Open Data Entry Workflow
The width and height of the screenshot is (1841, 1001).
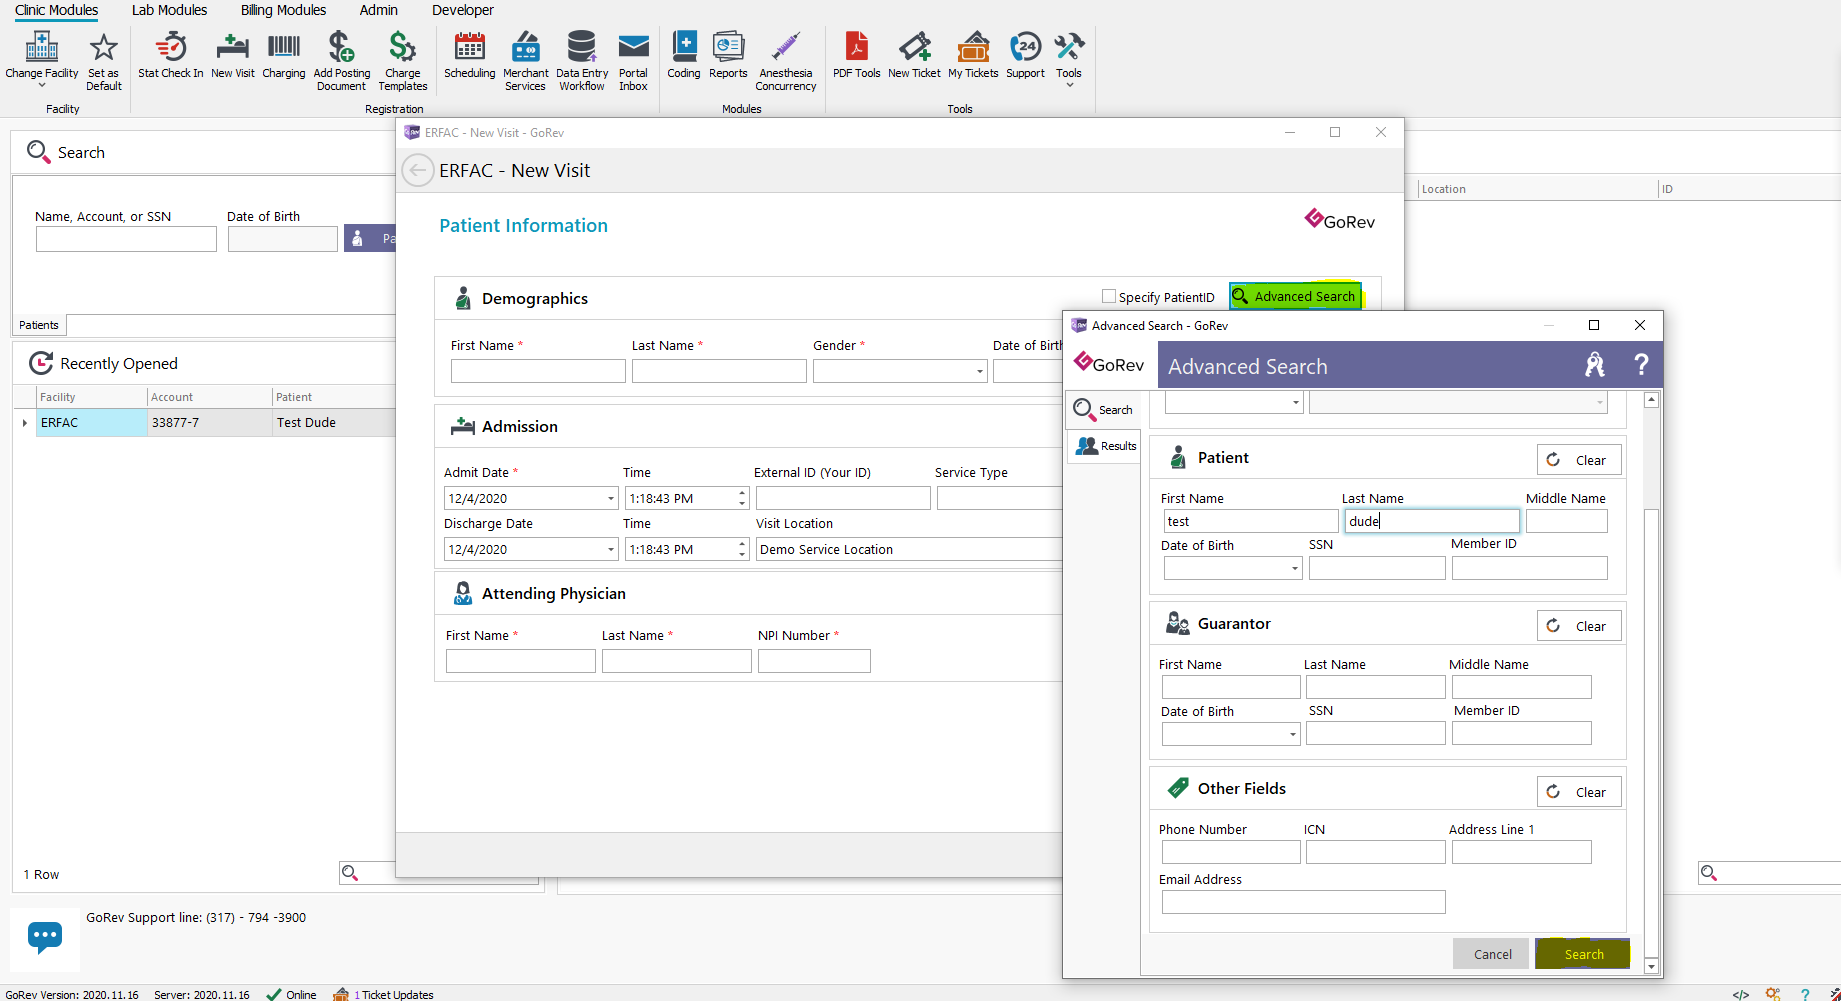coord(582,61)
